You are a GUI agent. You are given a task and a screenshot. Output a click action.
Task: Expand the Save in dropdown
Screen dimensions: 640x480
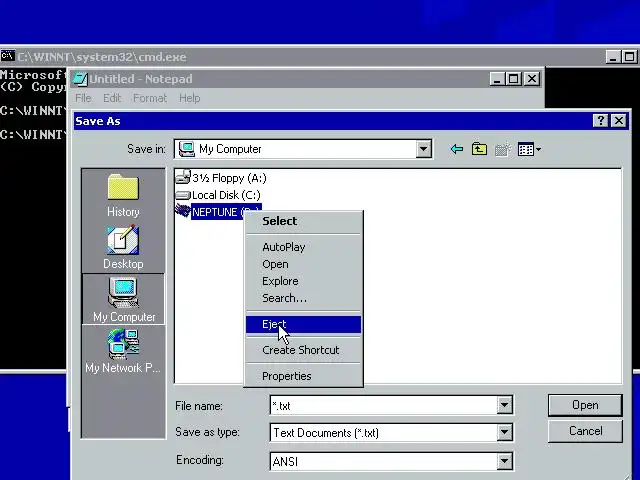point(424,149)
